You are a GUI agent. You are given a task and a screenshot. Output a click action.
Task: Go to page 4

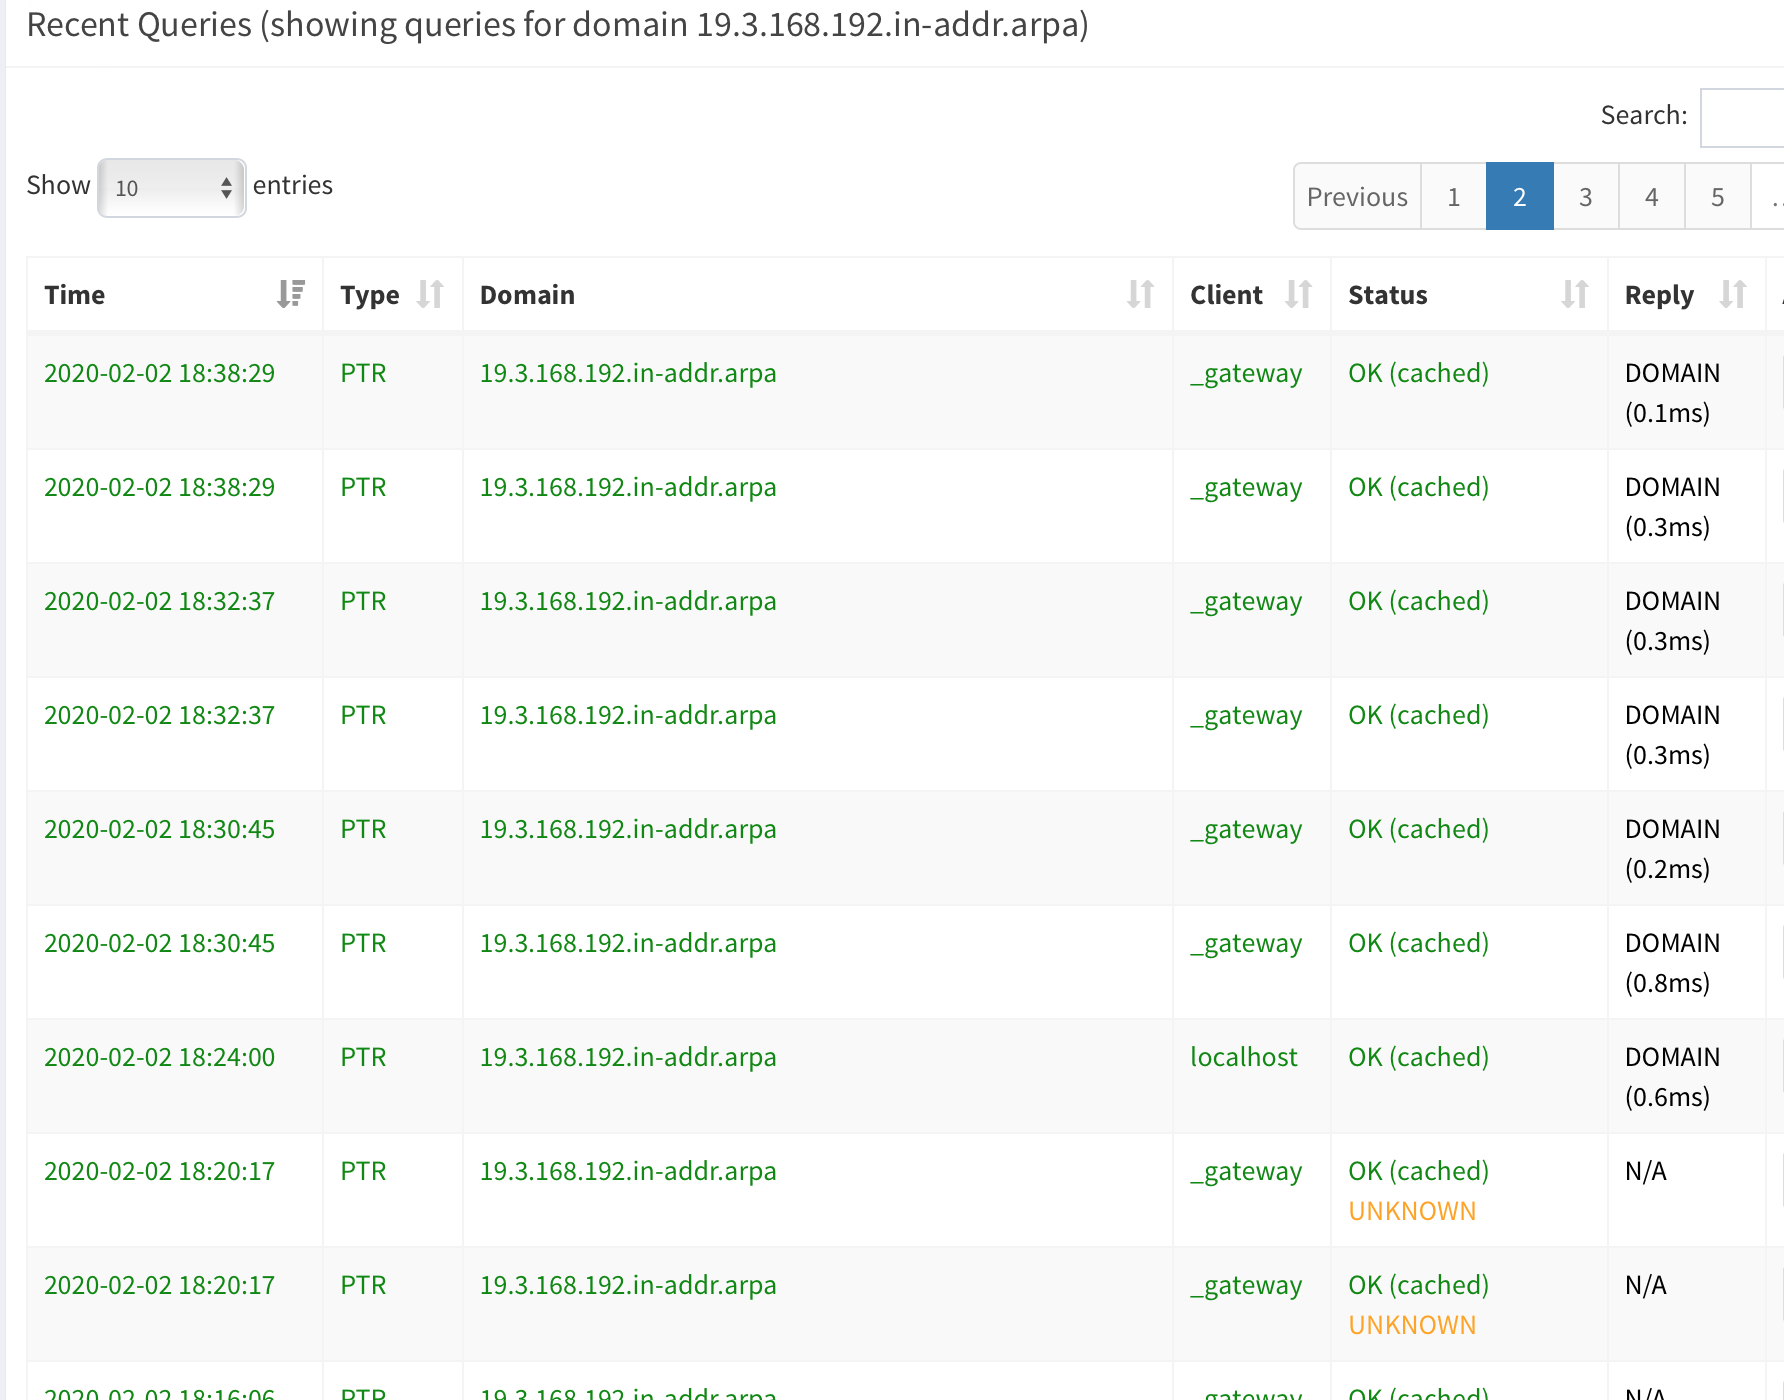click(1651, 196)
